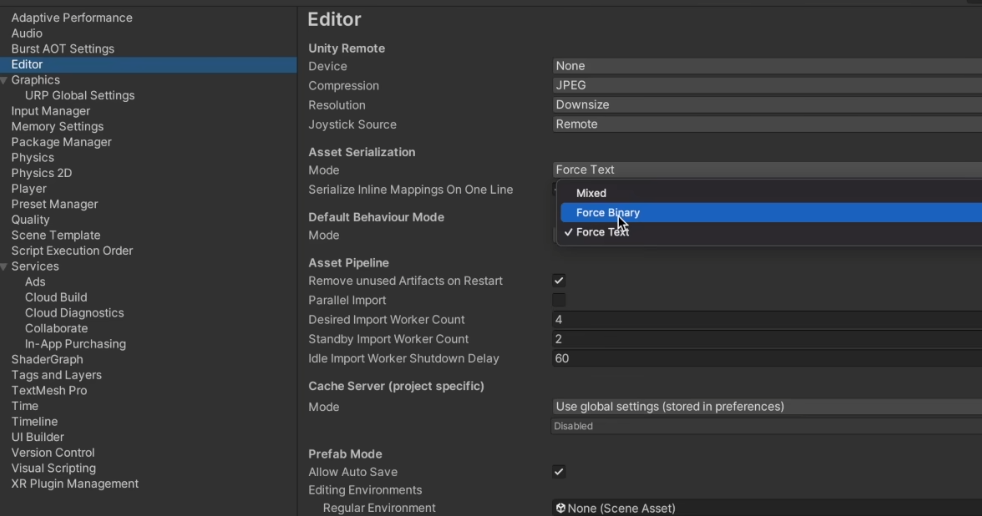Open Collaborate settings
The height and width of the screenshot is (516, 982).
(x=56, y=328)
